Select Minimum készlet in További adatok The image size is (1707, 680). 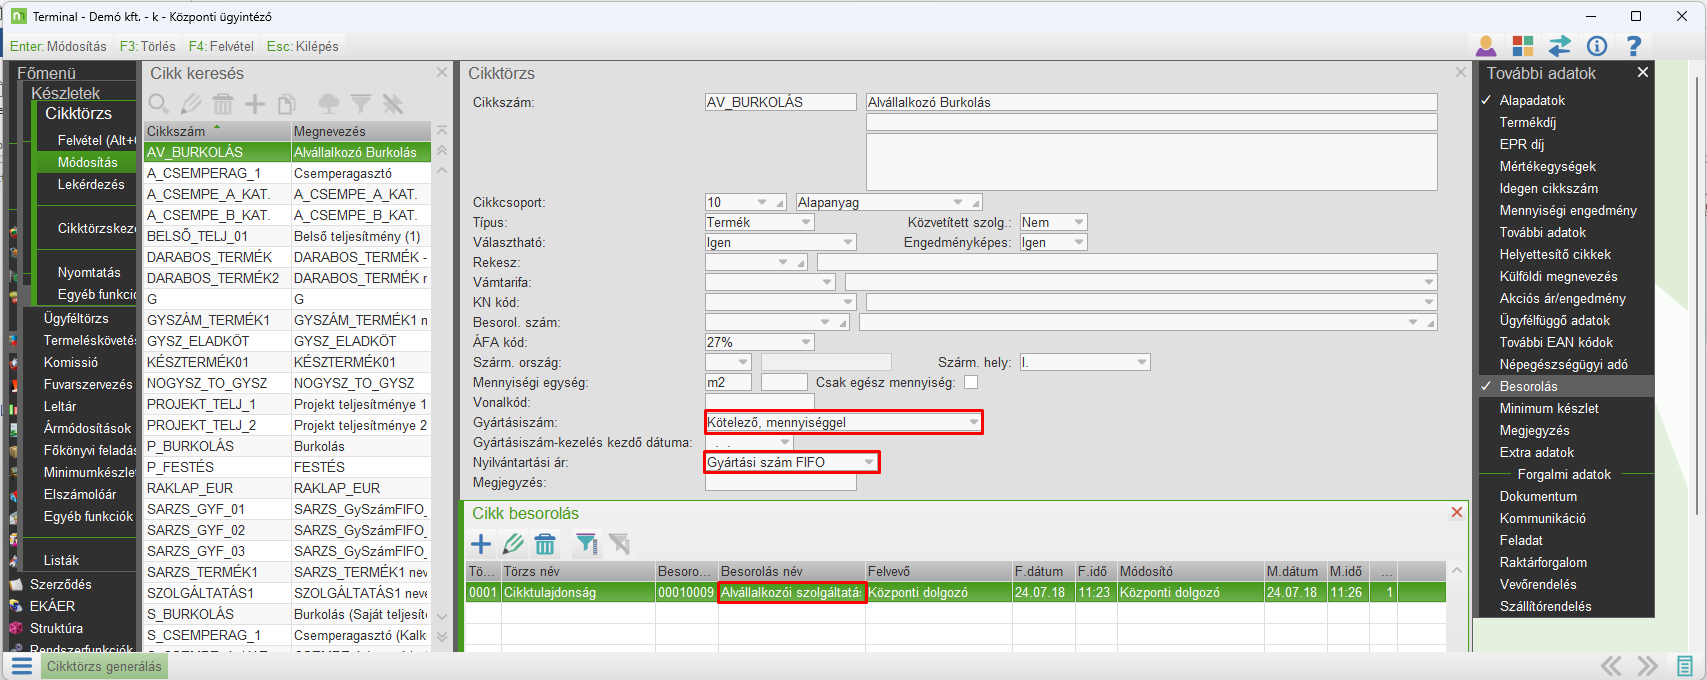(1548, 408)
